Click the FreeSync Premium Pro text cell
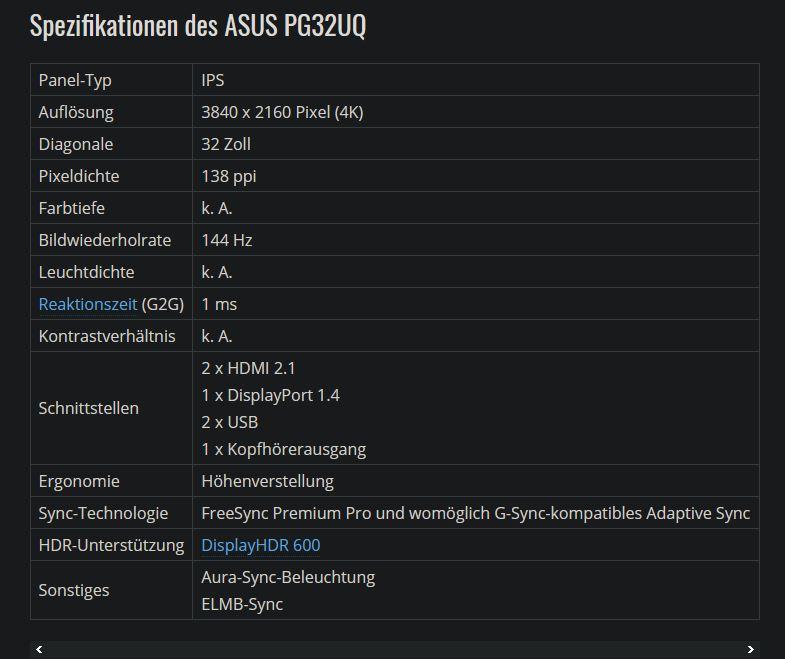Image resolution: width=785 pixels, height=659 pixels. pyautogui.click(x=475, y=513)
